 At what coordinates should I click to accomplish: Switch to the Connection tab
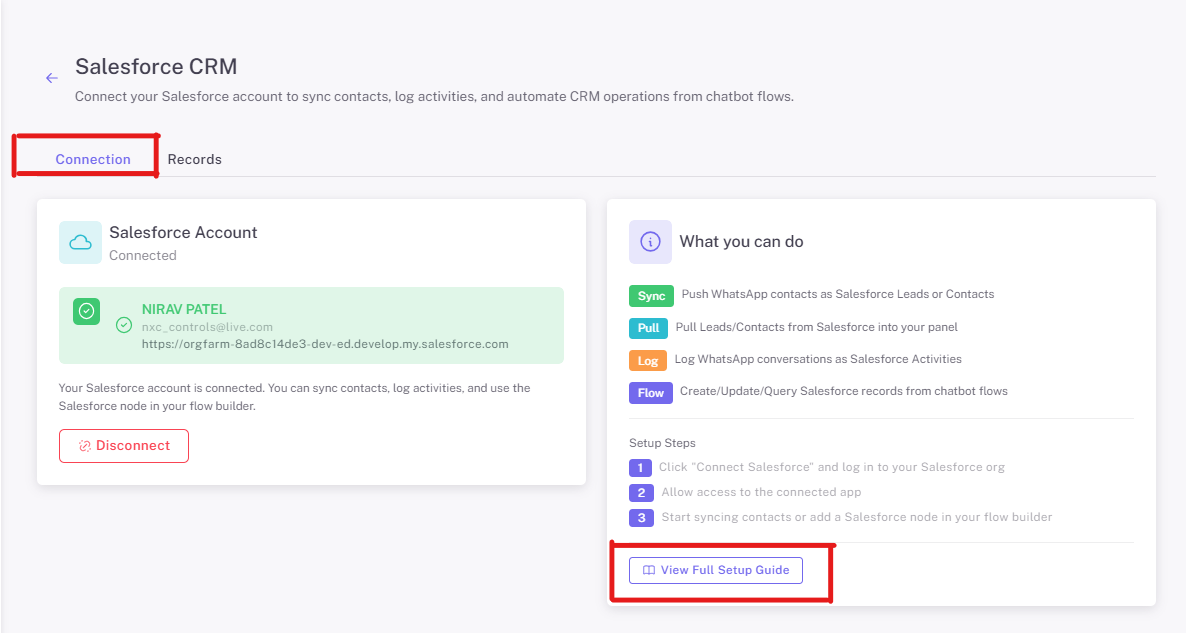pos(93,160)
